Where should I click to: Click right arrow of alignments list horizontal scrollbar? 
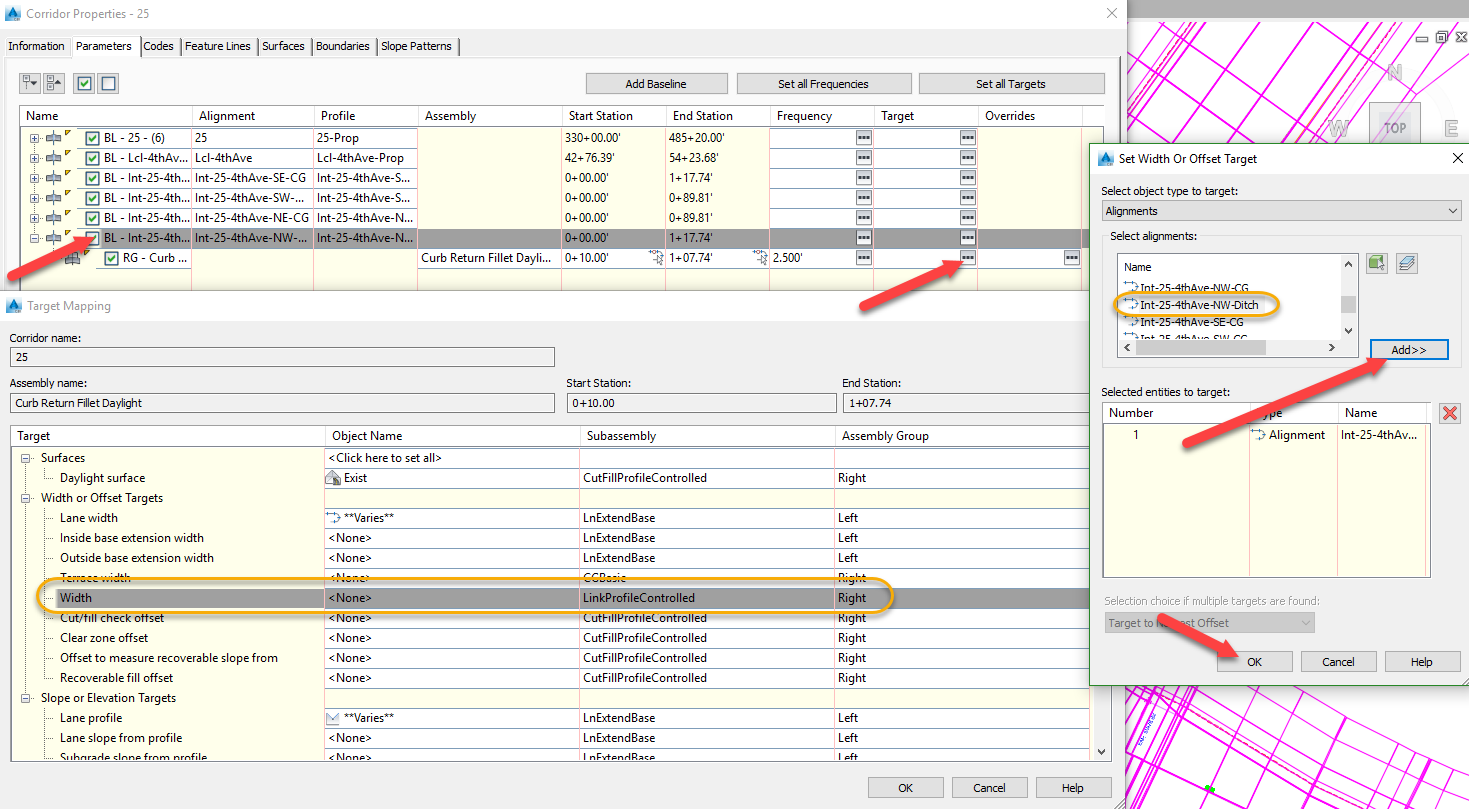pyautogui.click(x=1331, y=348)
